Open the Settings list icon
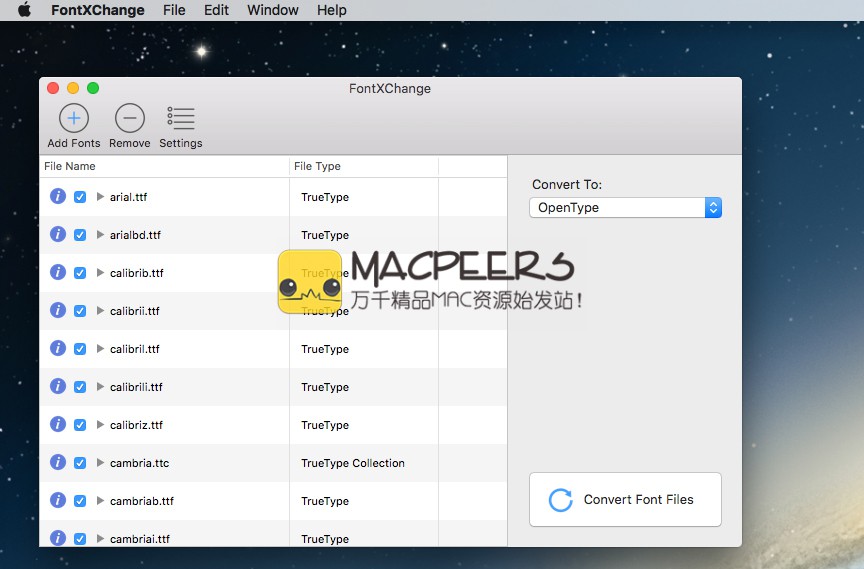Screen dimensions: 864x569 [x=181, y=119]
